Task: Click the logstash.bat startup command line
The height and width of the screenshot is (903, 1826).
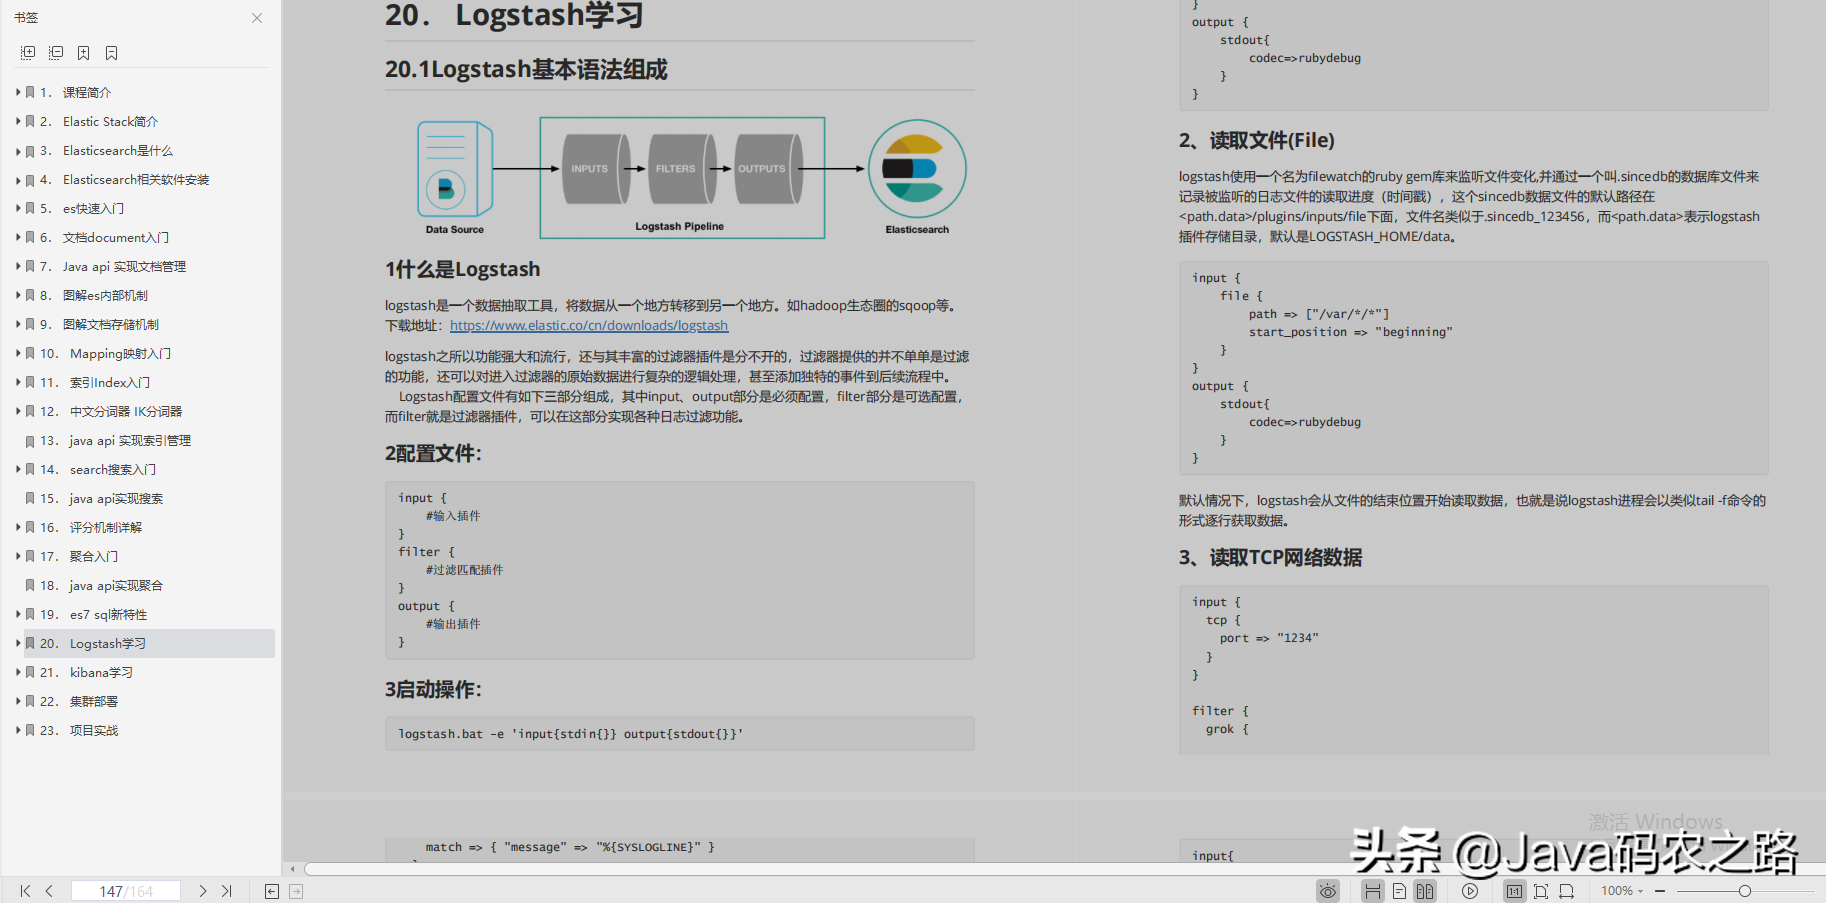Action: [x=571, y=734]
